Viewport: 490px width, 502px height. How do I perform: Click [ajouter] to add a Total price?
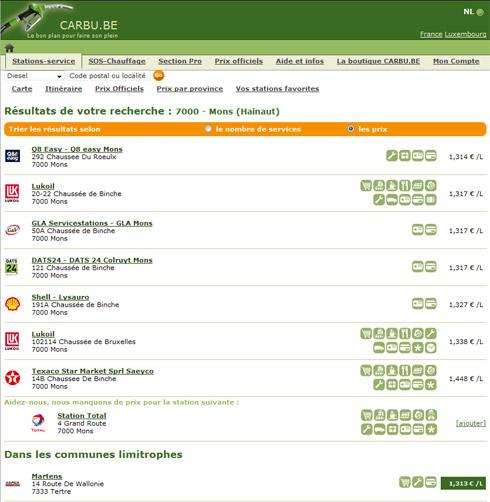471,423
